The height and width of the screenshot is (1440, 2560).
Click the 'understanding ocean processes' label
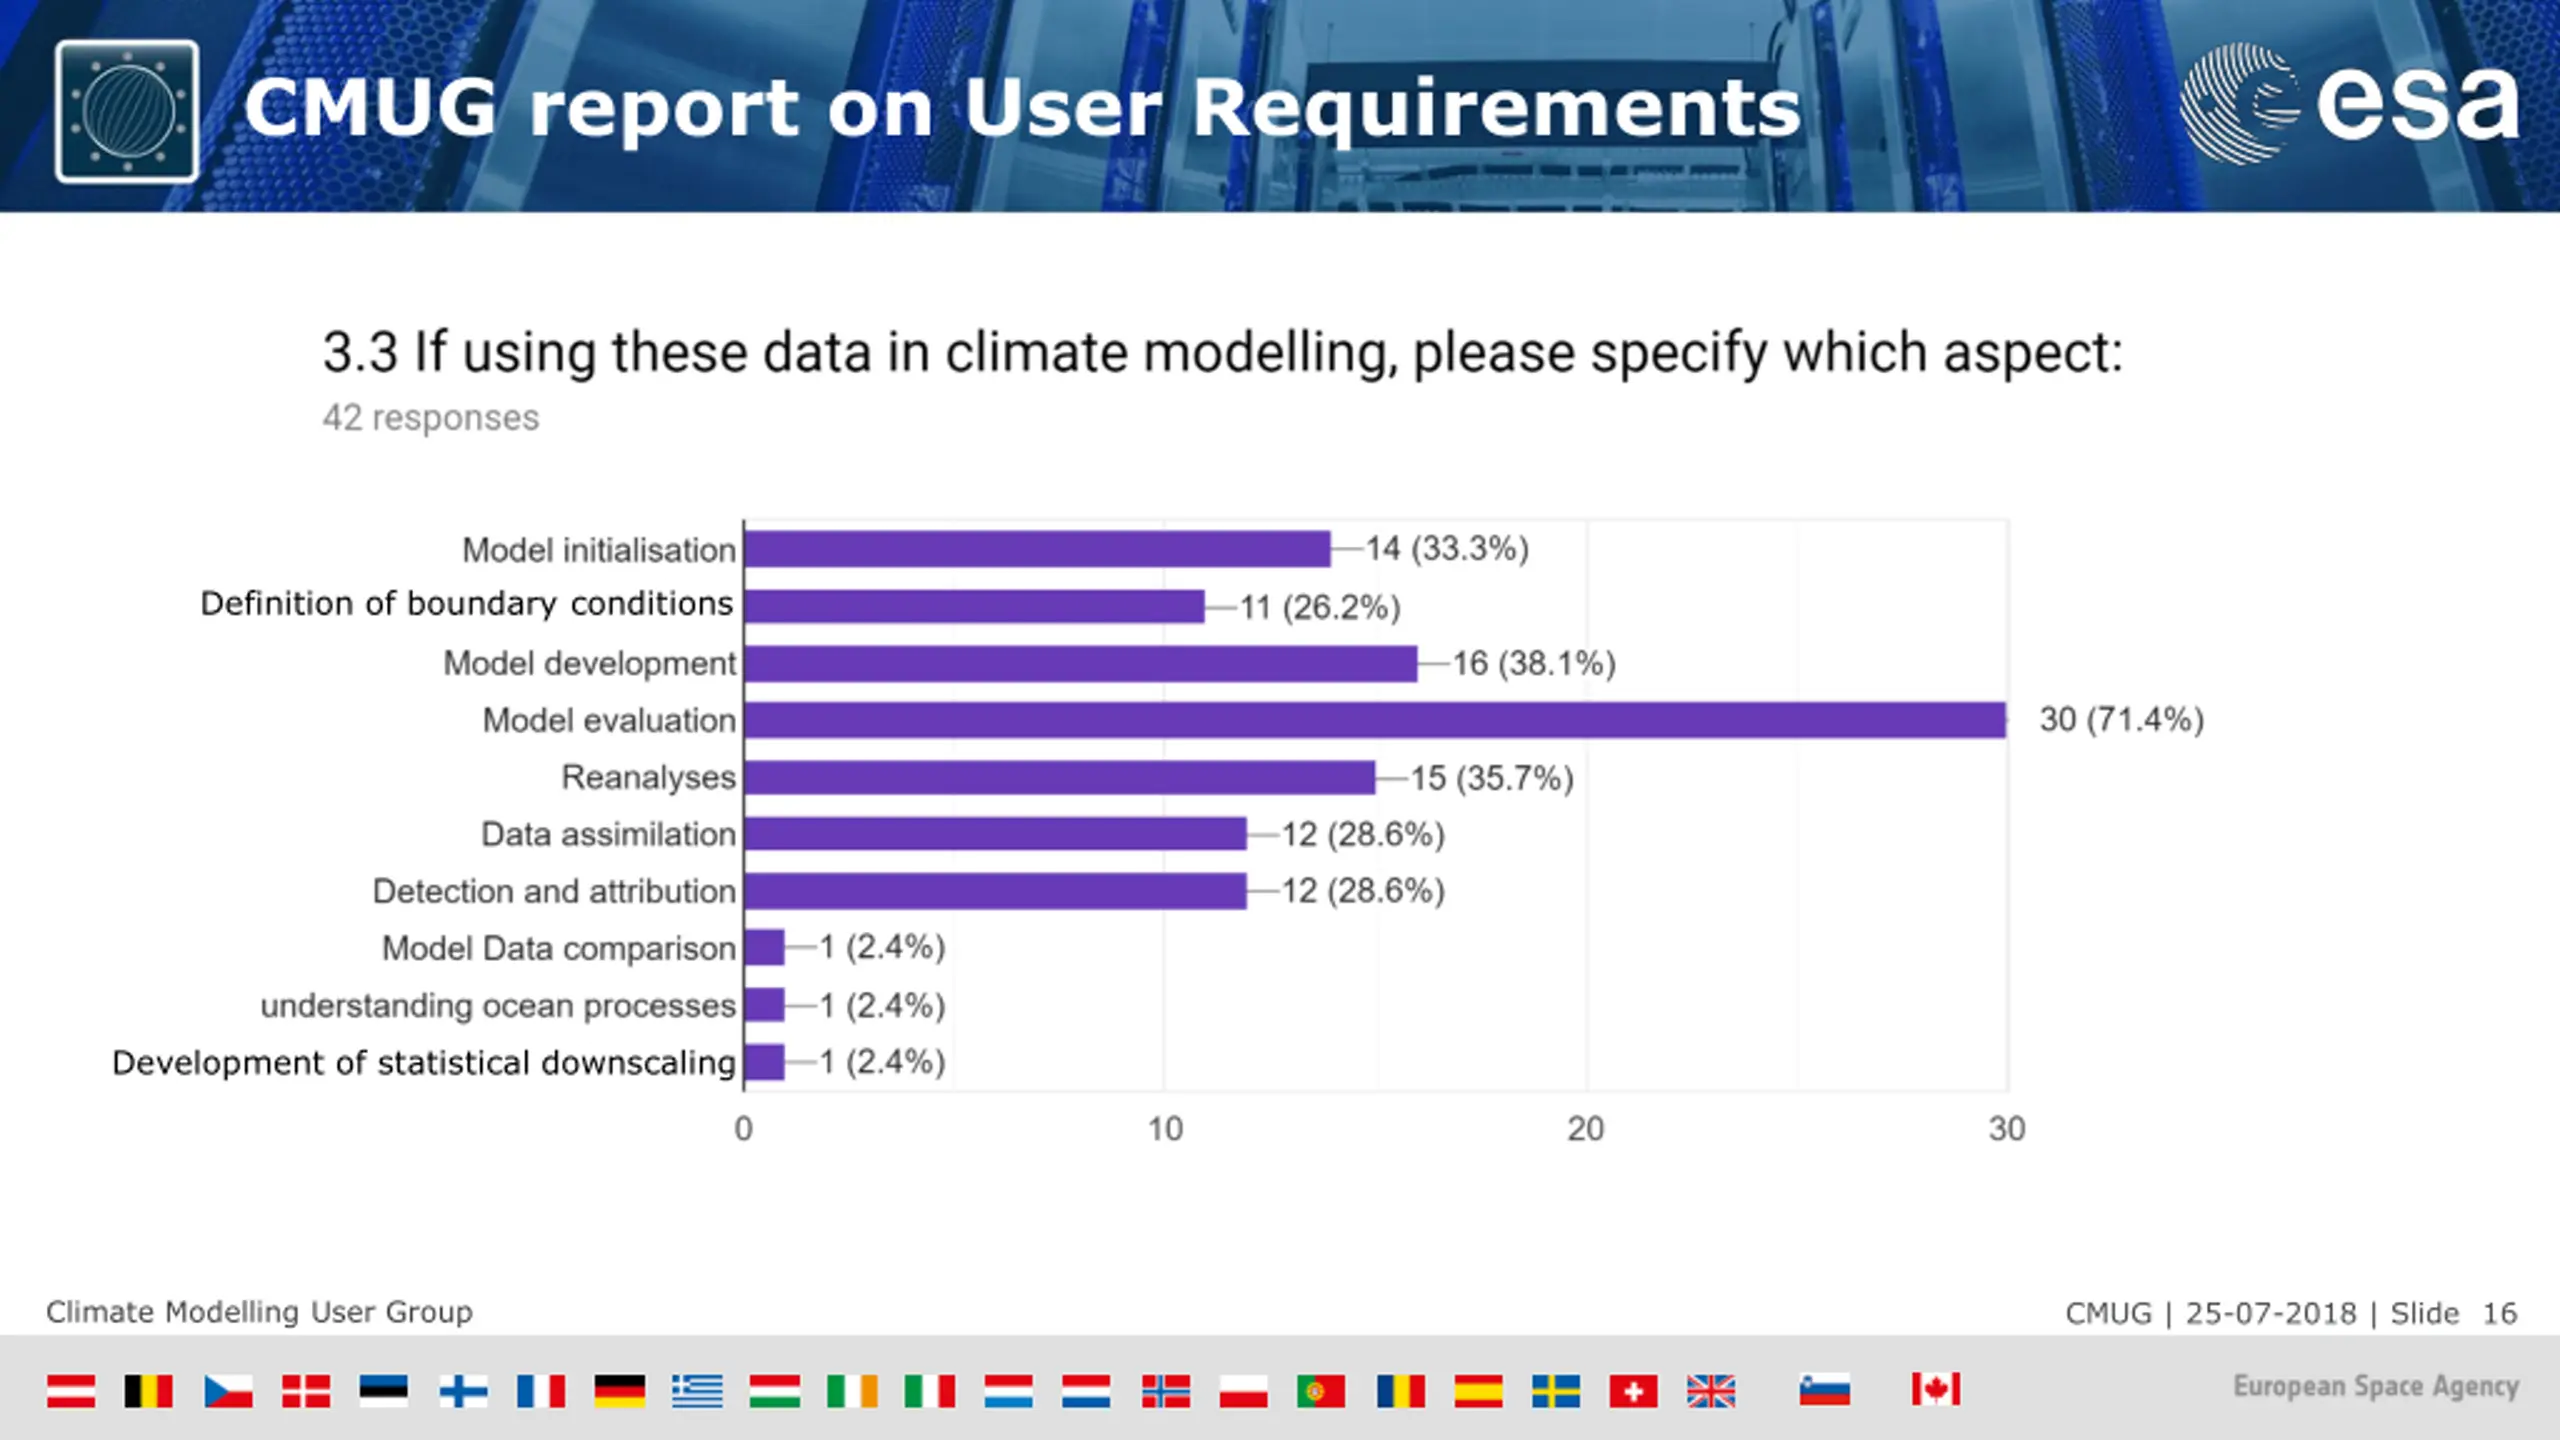(x=498, y=1006)
